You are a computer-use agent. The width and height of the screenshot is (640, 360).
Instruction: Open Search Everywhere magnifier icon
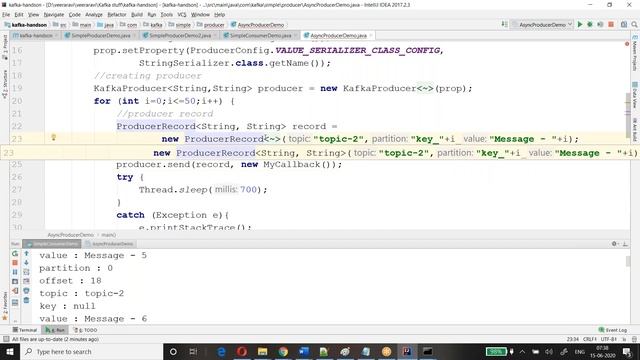[x=634, y=24]
